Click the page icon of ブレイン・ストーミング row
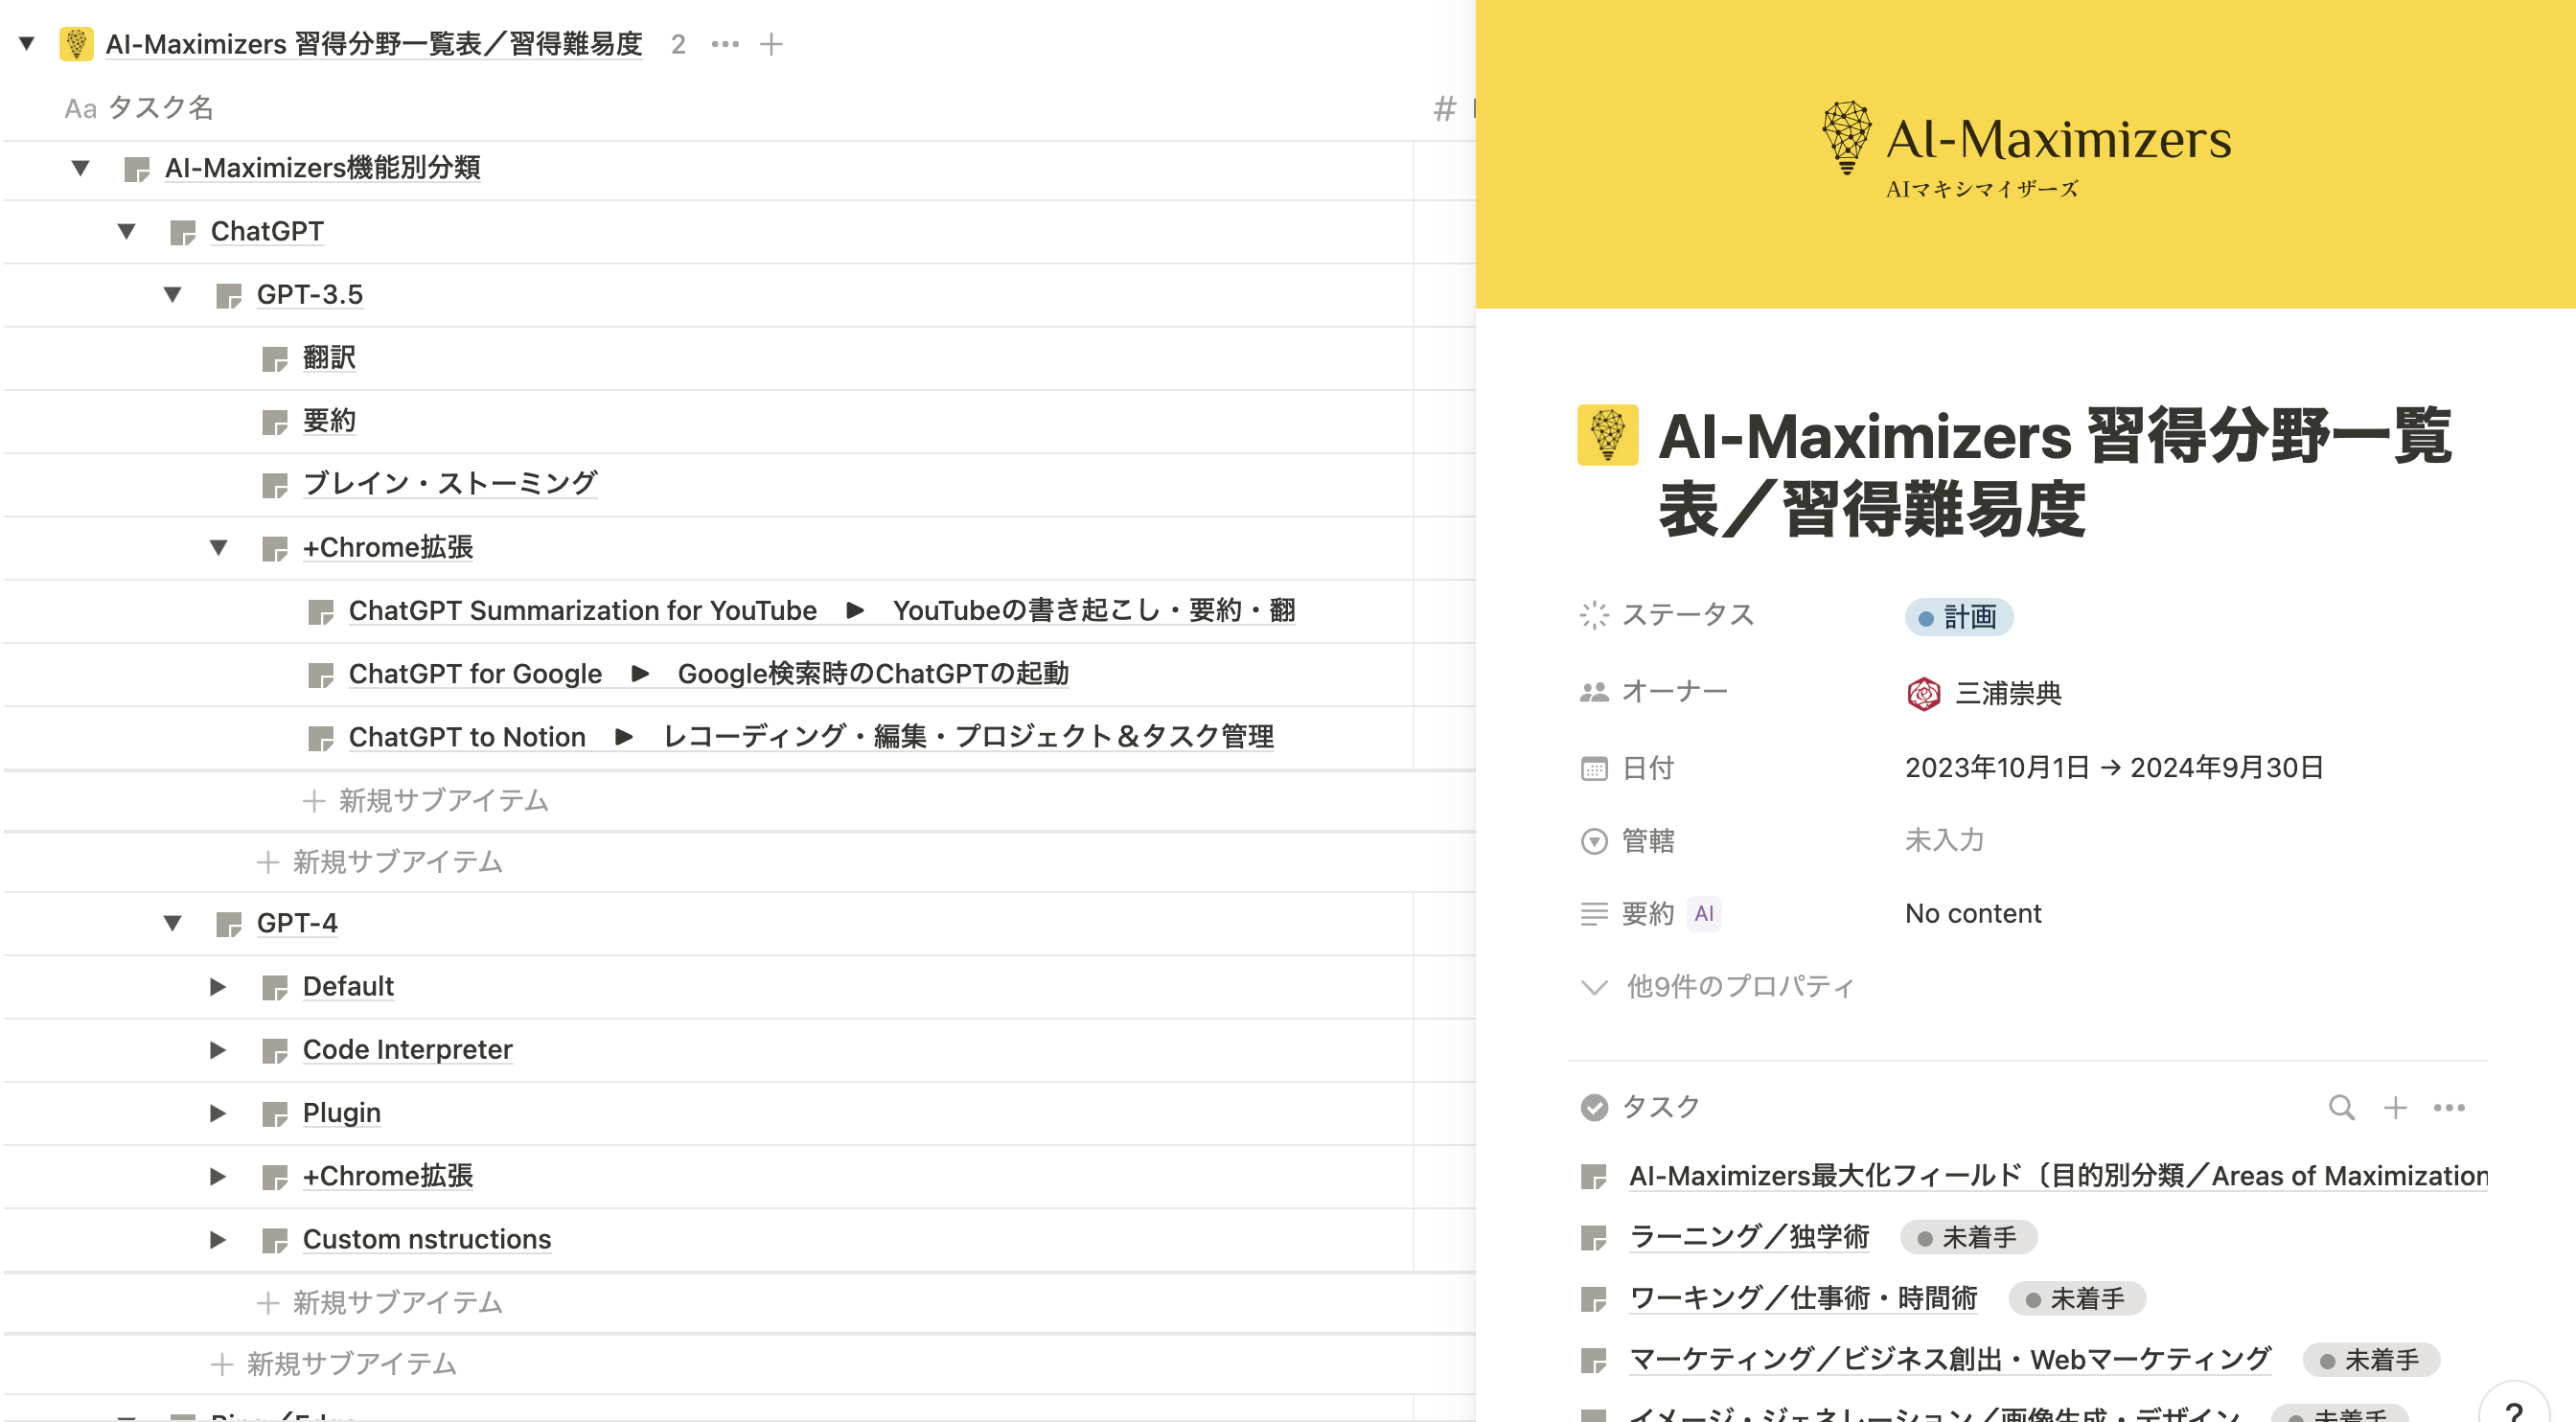This screenshot has height=1422, width=2576. pyautogui.click(x=275, y=485)
